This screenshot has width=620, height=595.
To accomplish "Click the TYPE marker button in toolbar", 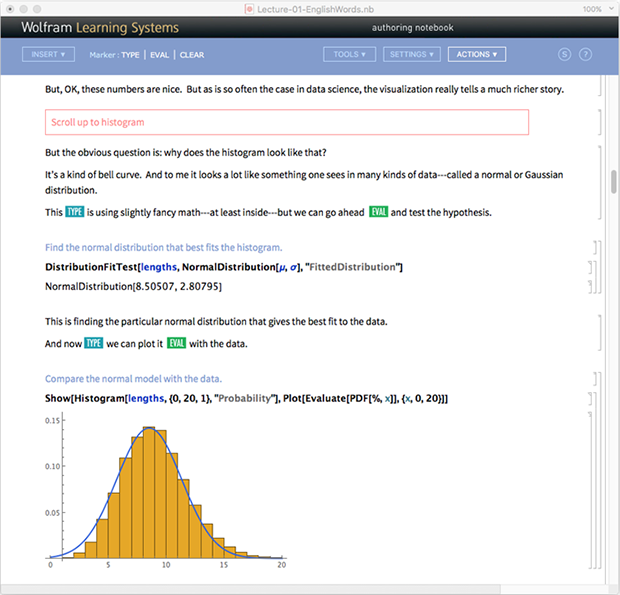I will (130, 55).
